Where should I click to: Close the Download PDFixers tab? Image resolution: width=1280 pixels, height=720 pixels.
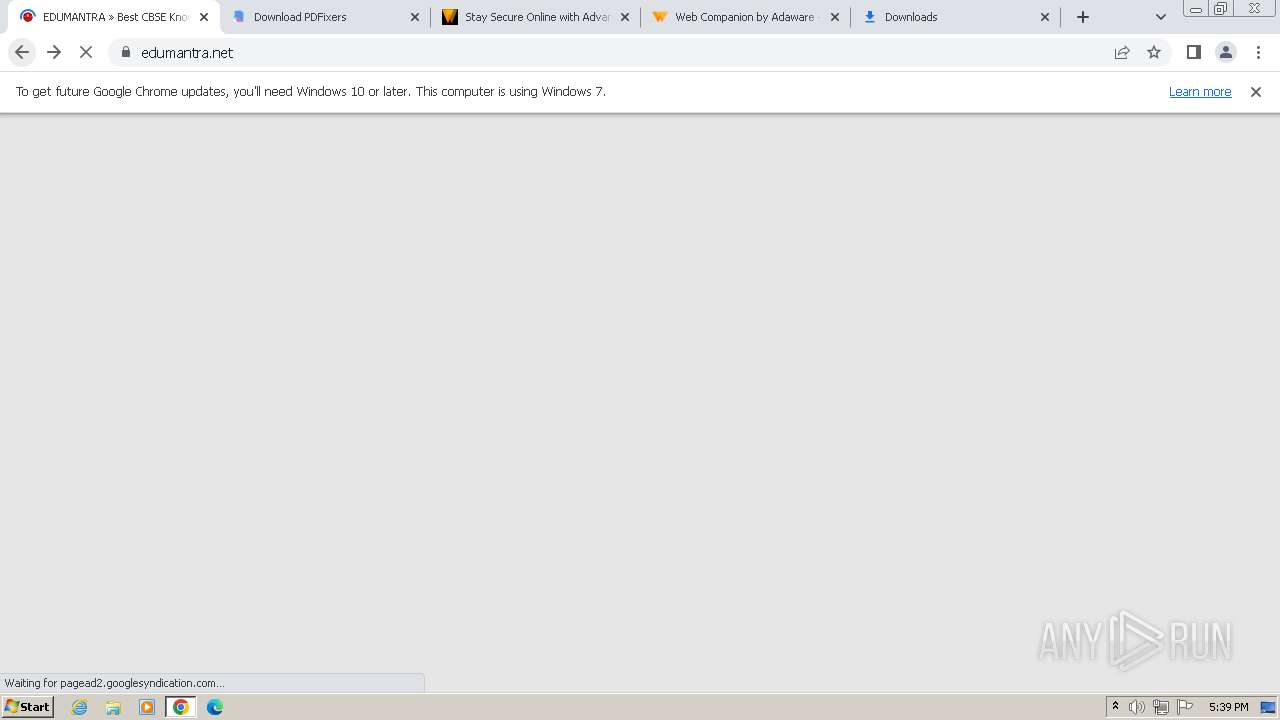415,17
